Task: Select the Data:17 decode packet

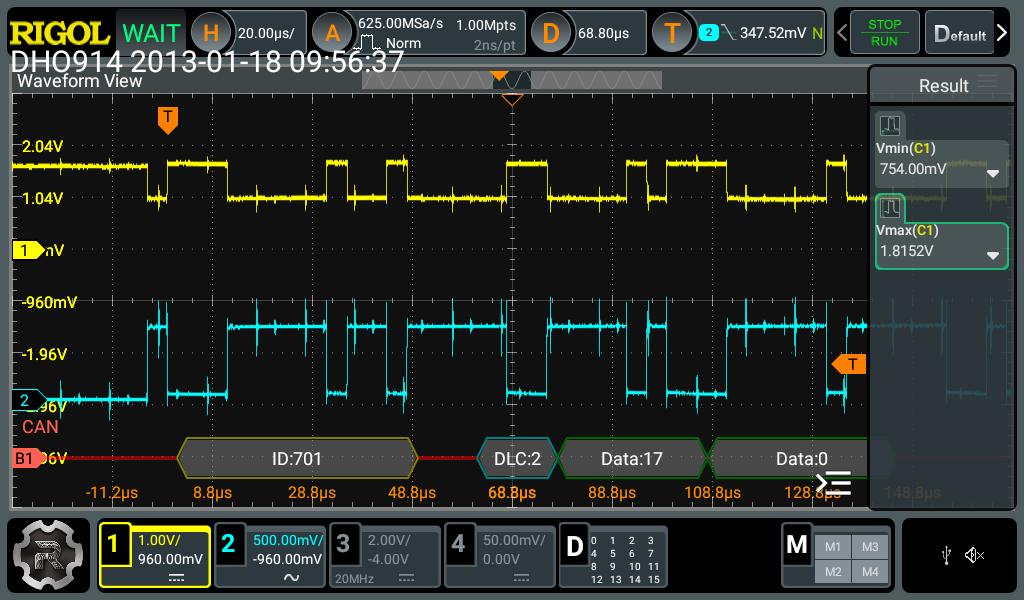Action: tap(632, 458)
